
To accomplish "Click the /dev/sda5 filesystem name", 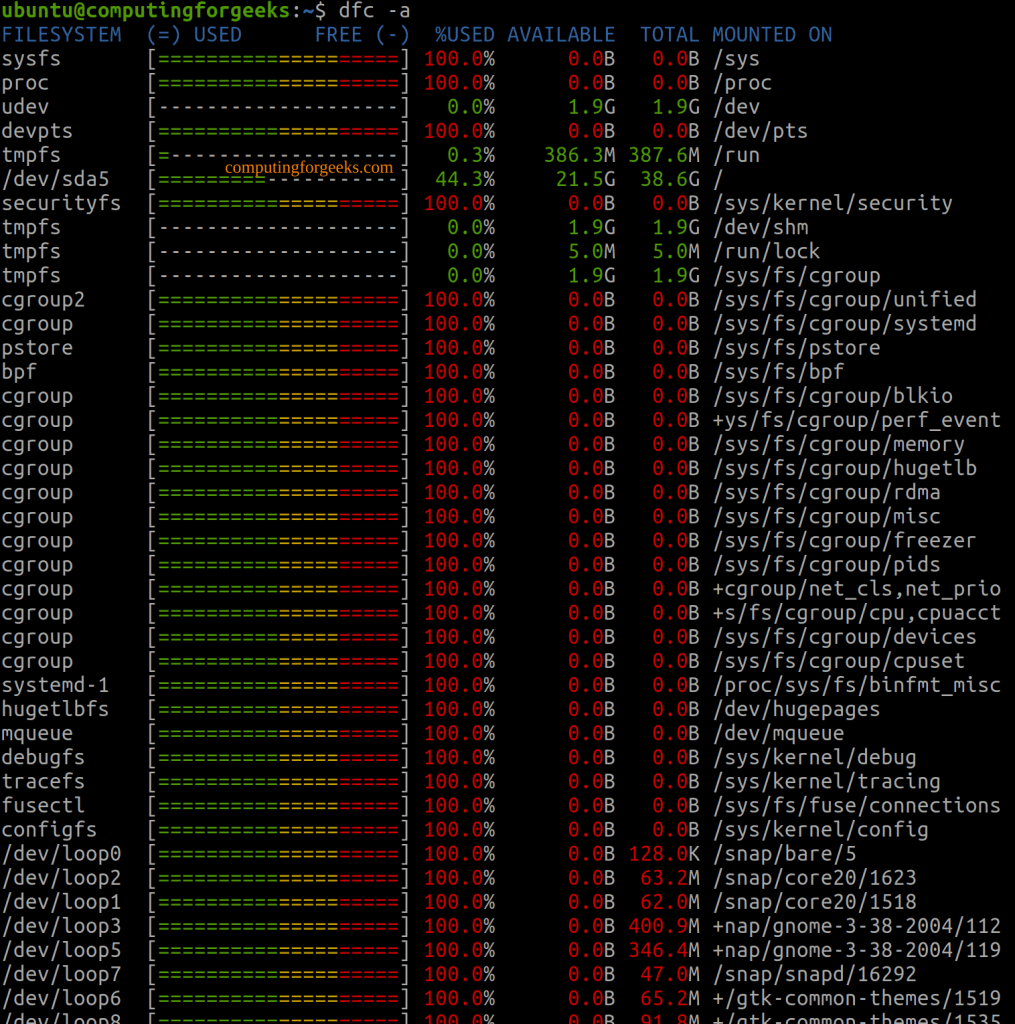I will 56,179.
